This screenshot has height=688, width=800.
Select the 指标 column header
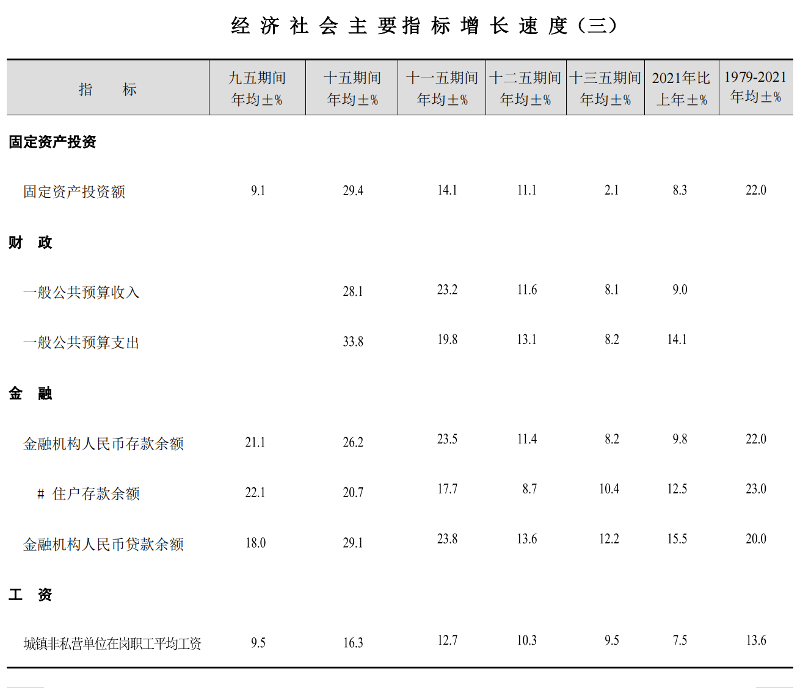point(108,89)
